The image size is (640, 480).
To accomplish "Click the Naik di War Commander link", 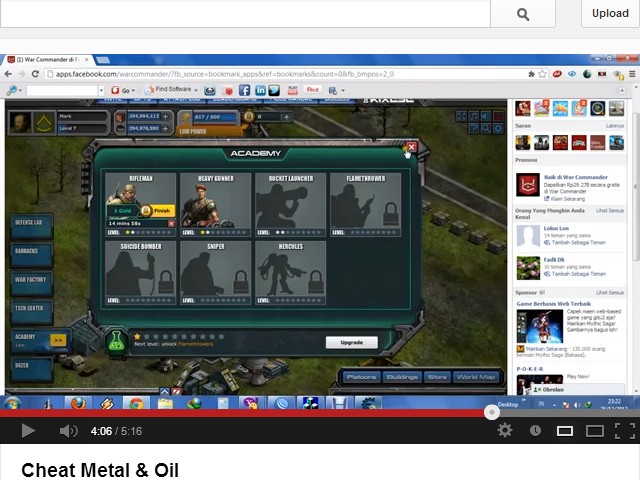I will pyautogui.click(x=576, y=177).
